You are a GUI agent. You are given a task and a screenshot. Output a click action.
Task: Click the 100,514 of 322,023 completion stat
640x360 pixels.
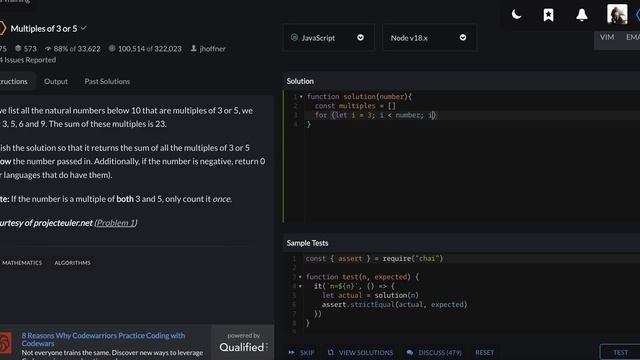pyautogui.click(x=145, y=49)
